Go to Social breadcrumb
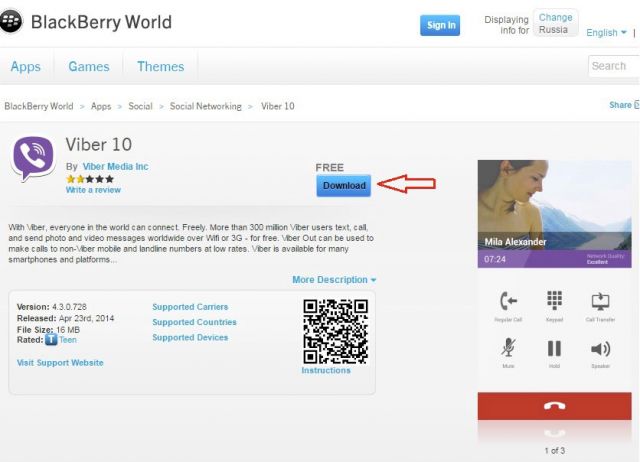Image resolution: width=640 pixels, height=462 pixels. tap(140, 106)
